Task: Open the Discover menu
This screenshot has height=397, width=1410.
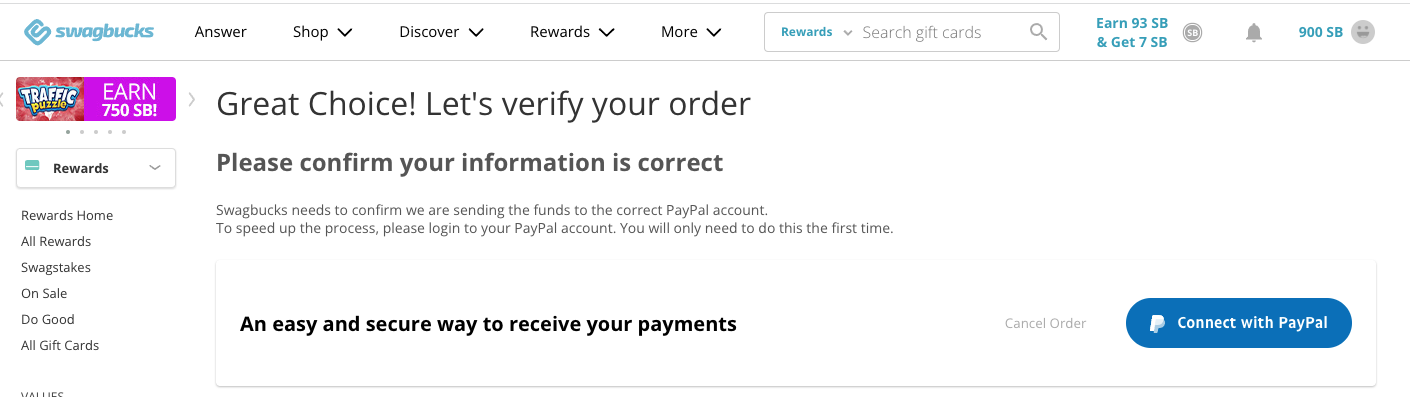Action: 441,32
